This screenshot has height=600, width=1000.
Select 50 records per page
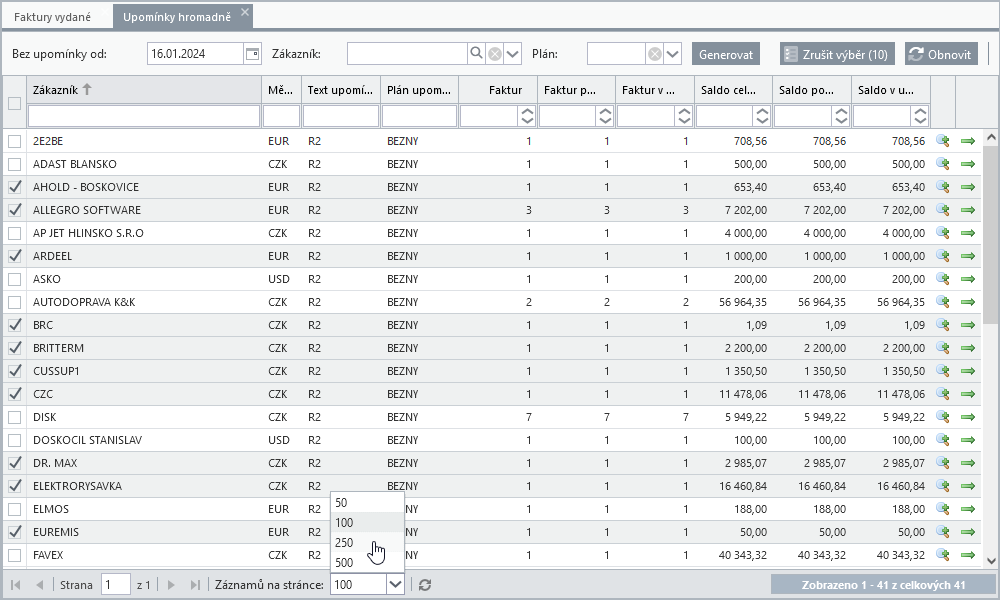coord(367,502)
